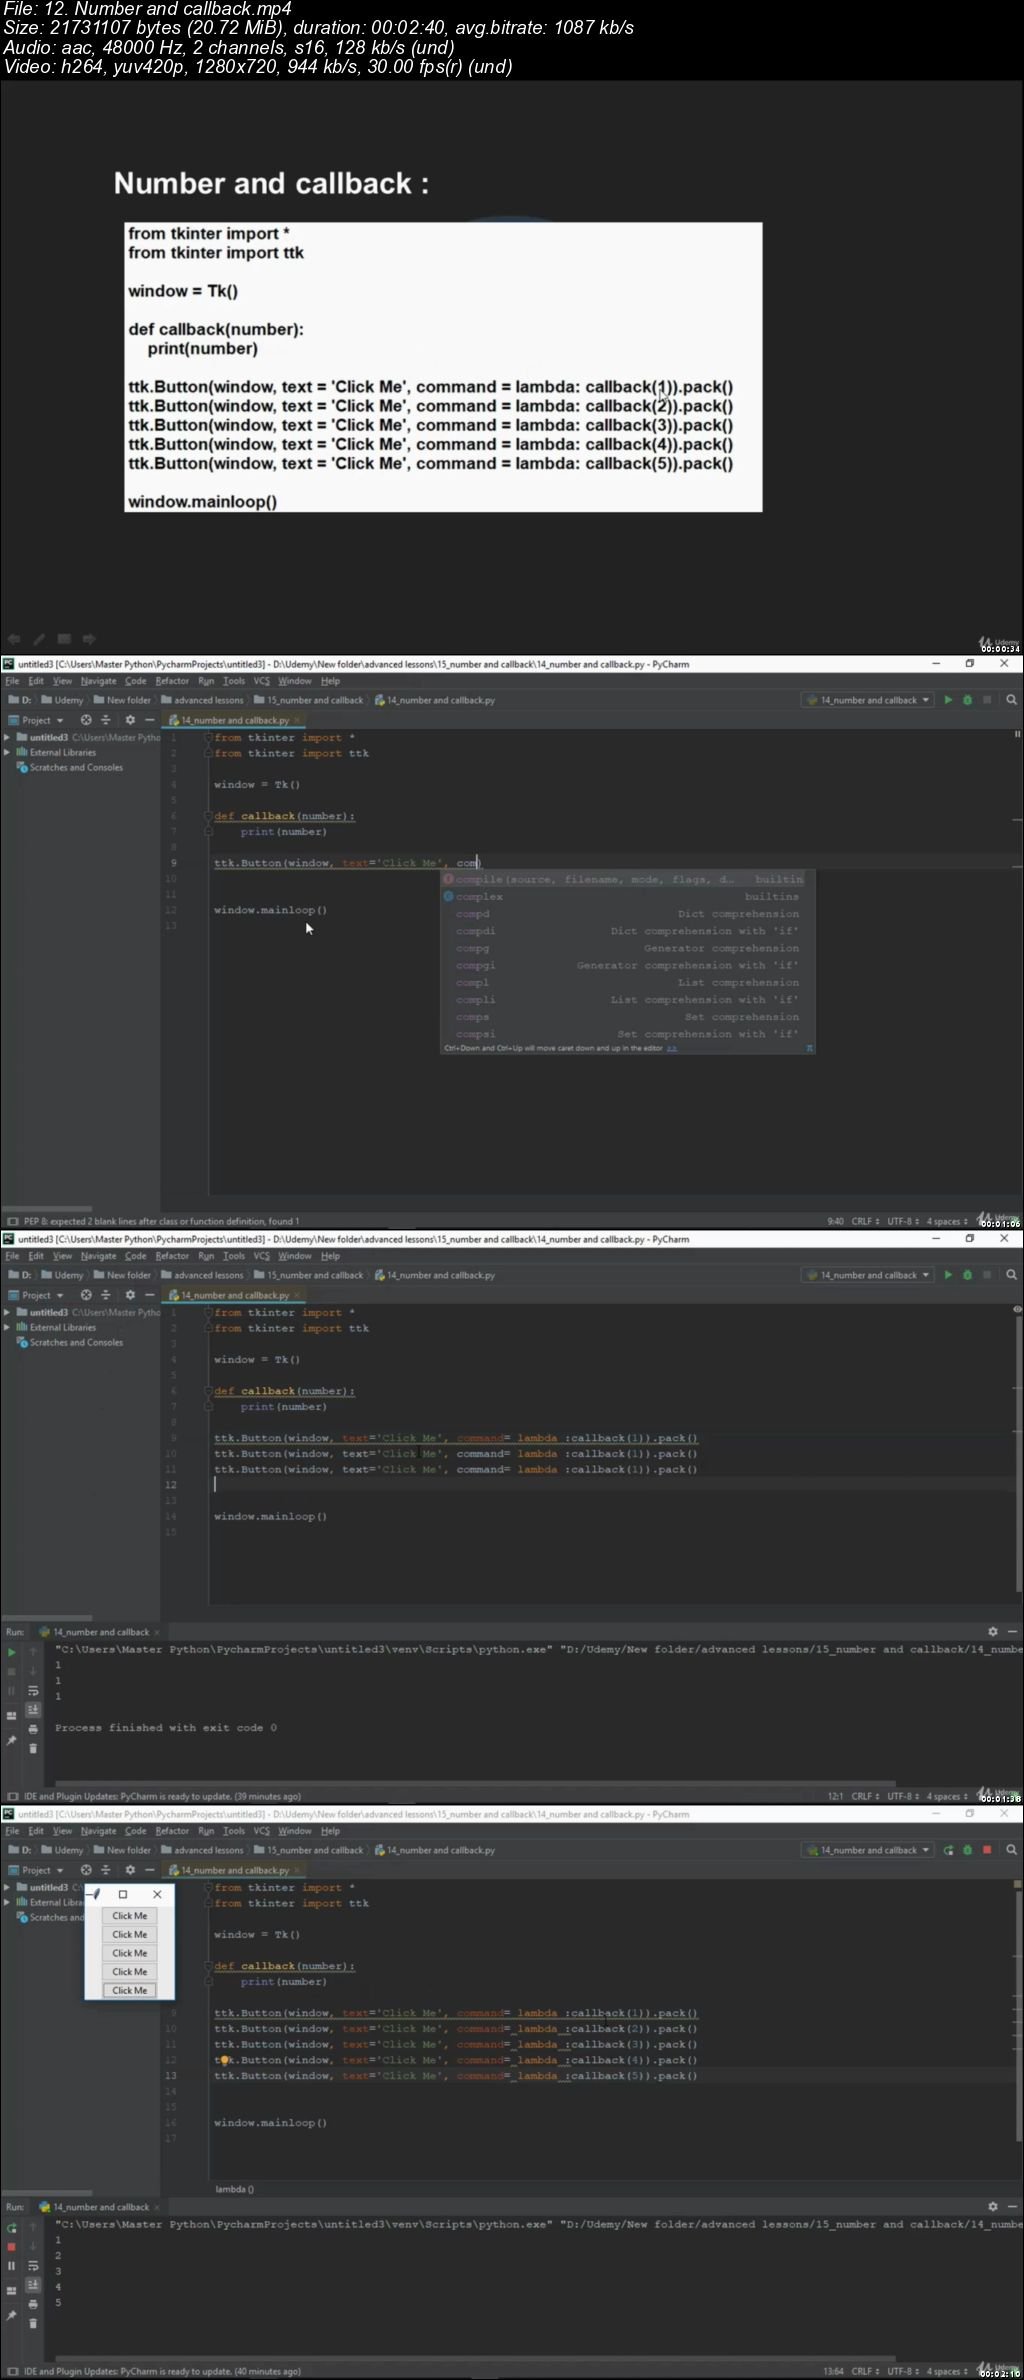Follow the >> link in the autocomplete popup hint
This screenshot has width=1024, height=2380.
tap(672, 1048)
